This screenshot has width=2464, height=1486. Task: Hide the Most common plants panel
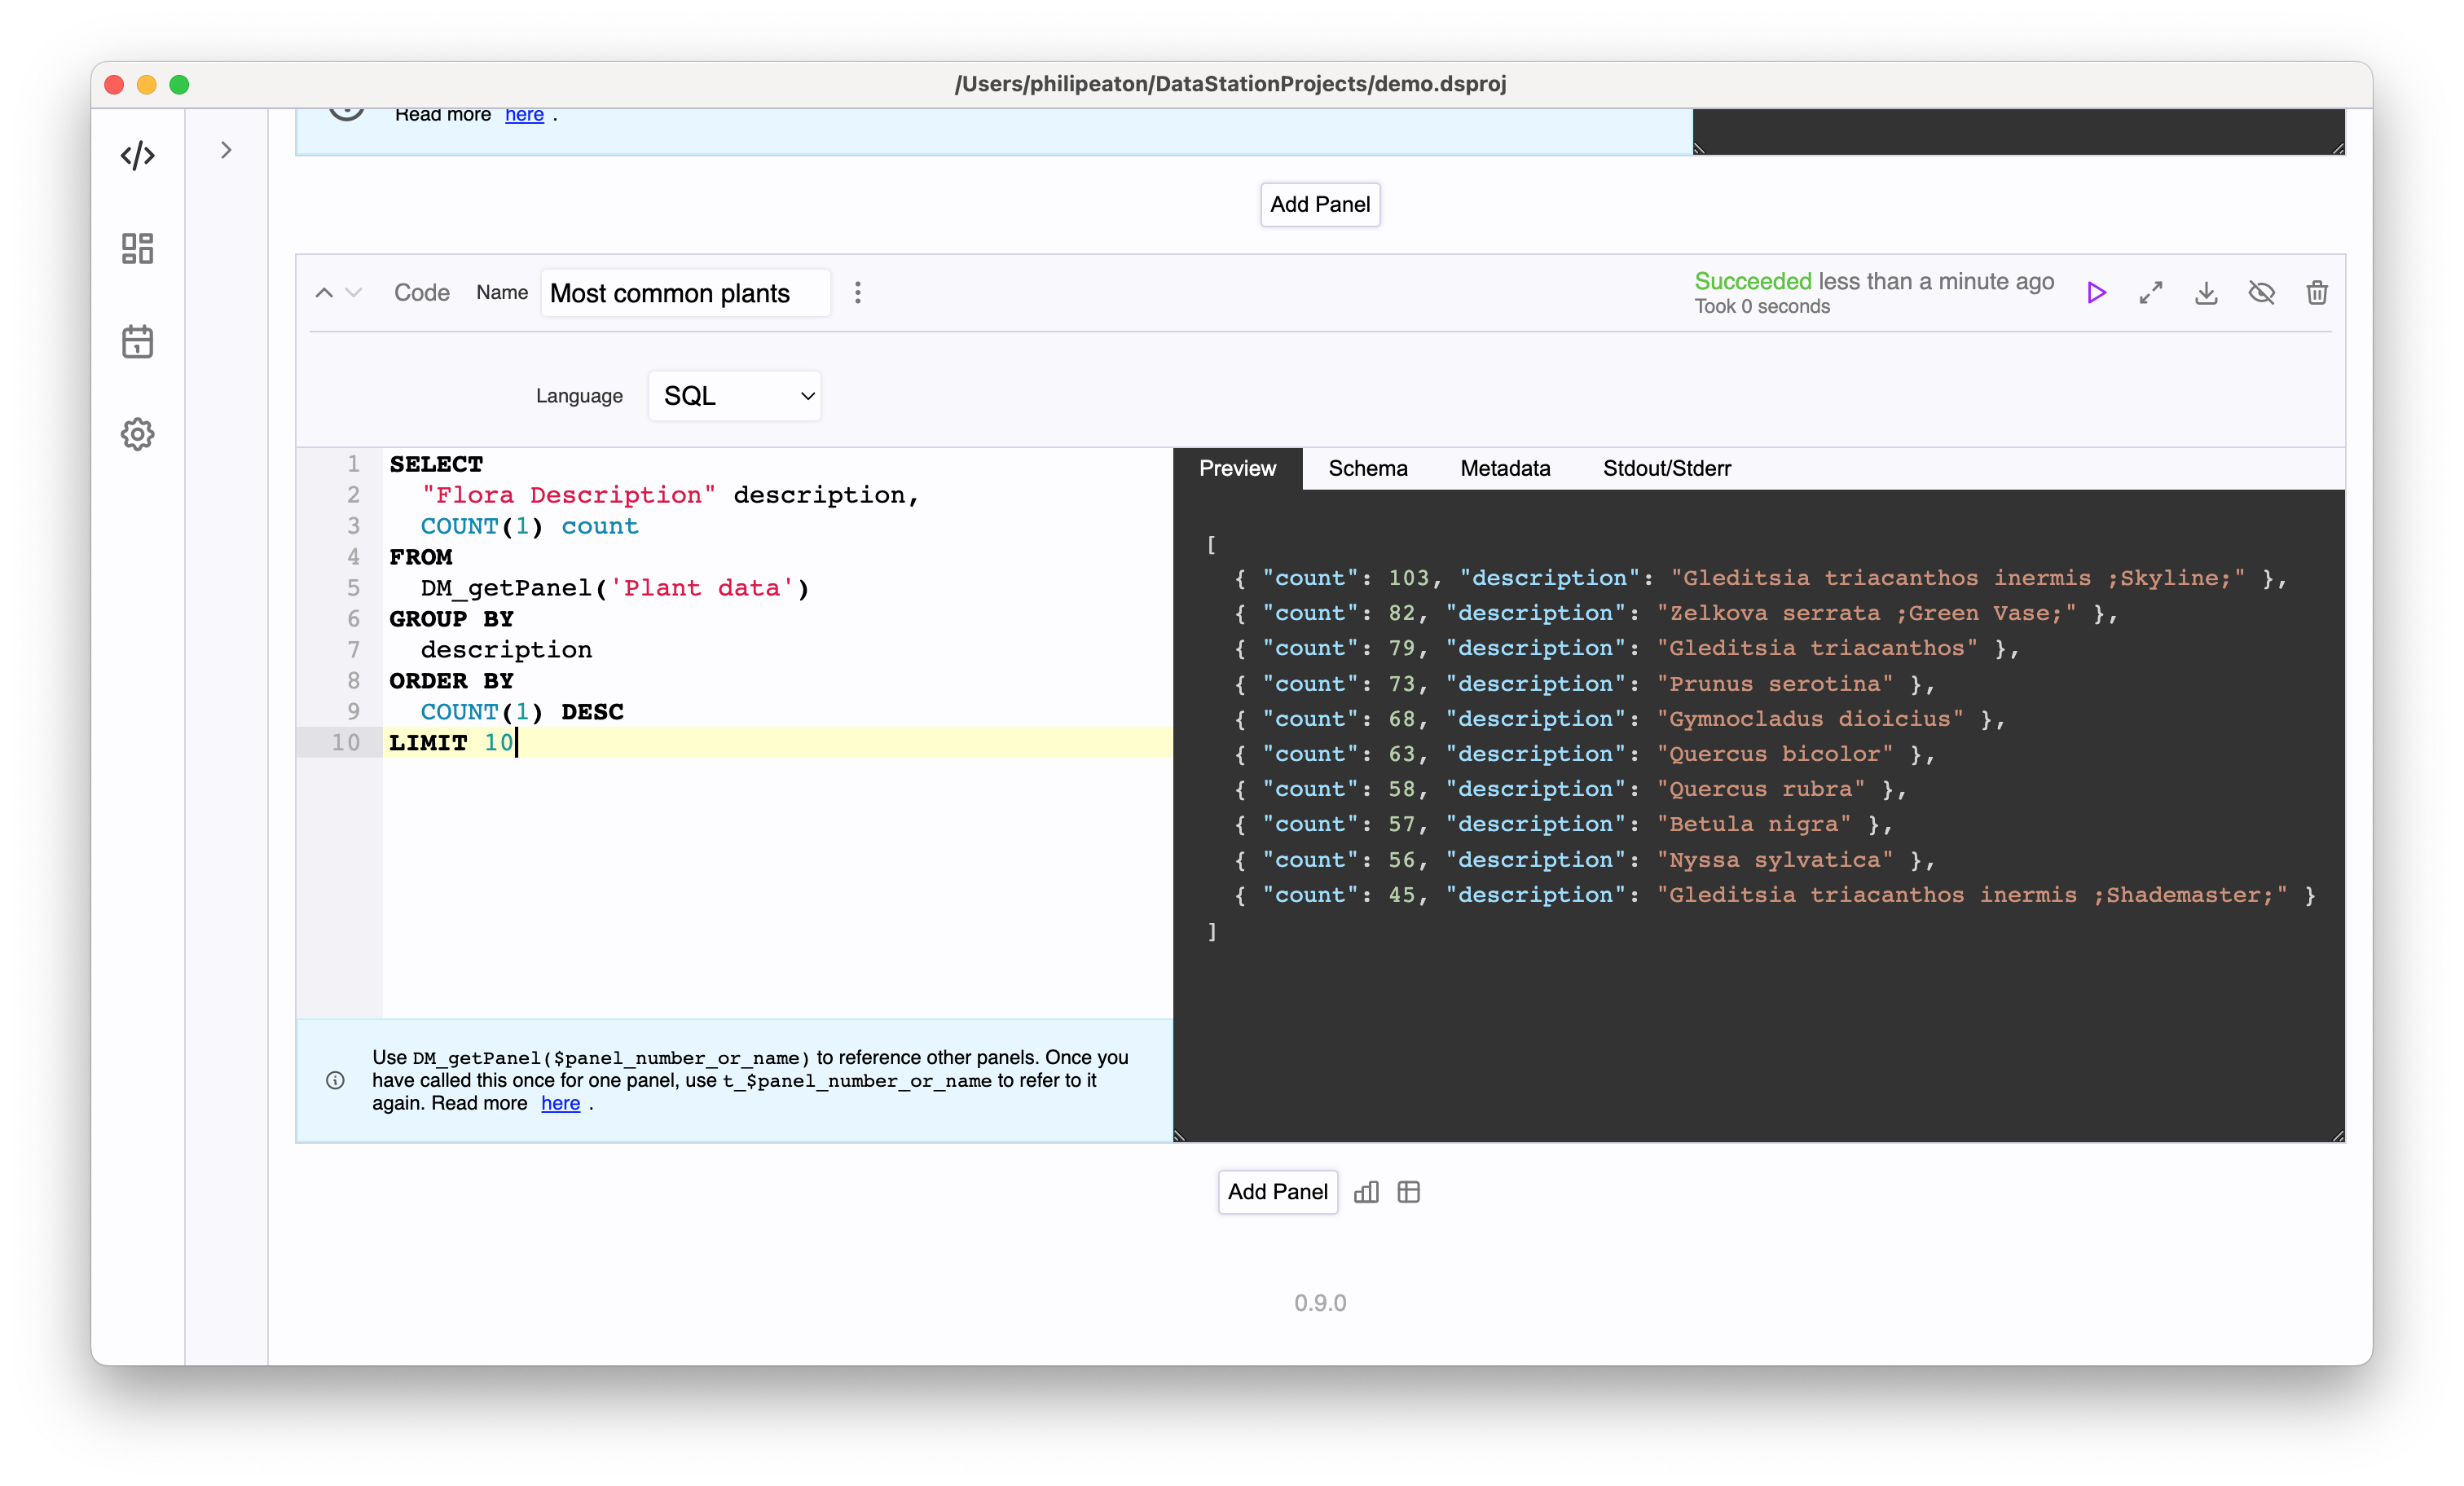2262,293
